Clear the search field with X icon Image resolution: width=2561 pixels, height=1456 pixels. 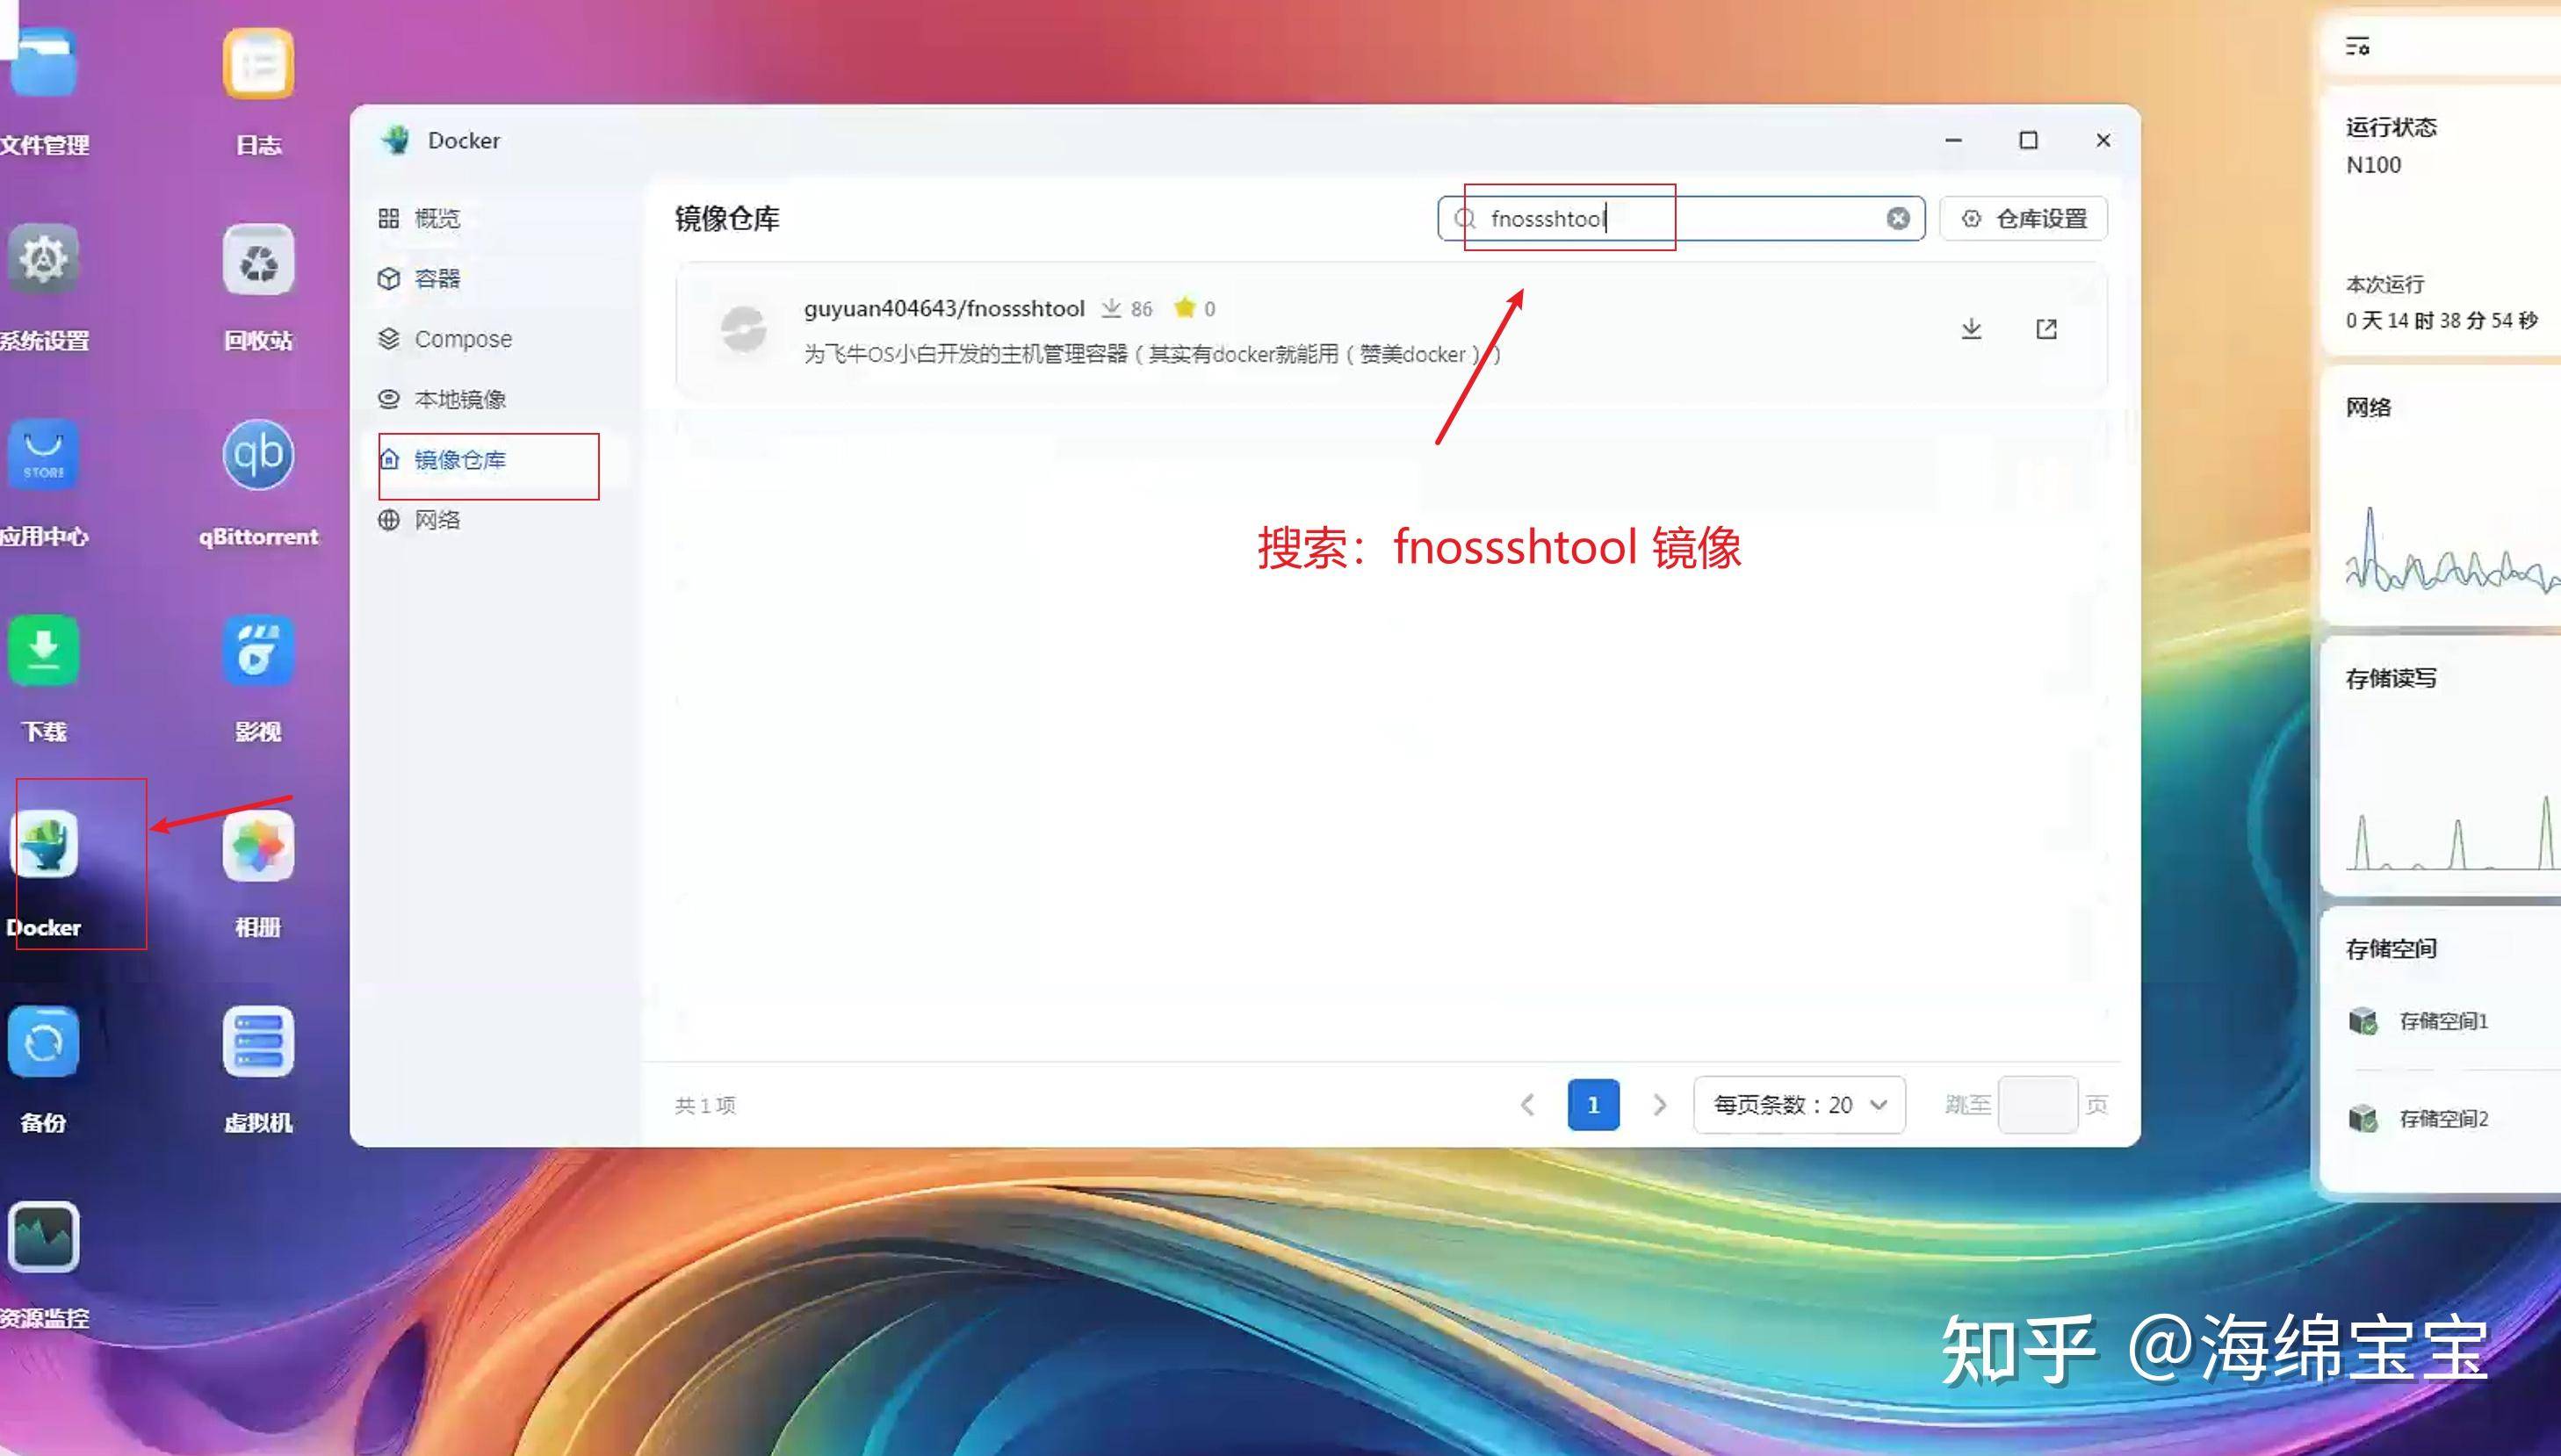(x=1897, y=219)
